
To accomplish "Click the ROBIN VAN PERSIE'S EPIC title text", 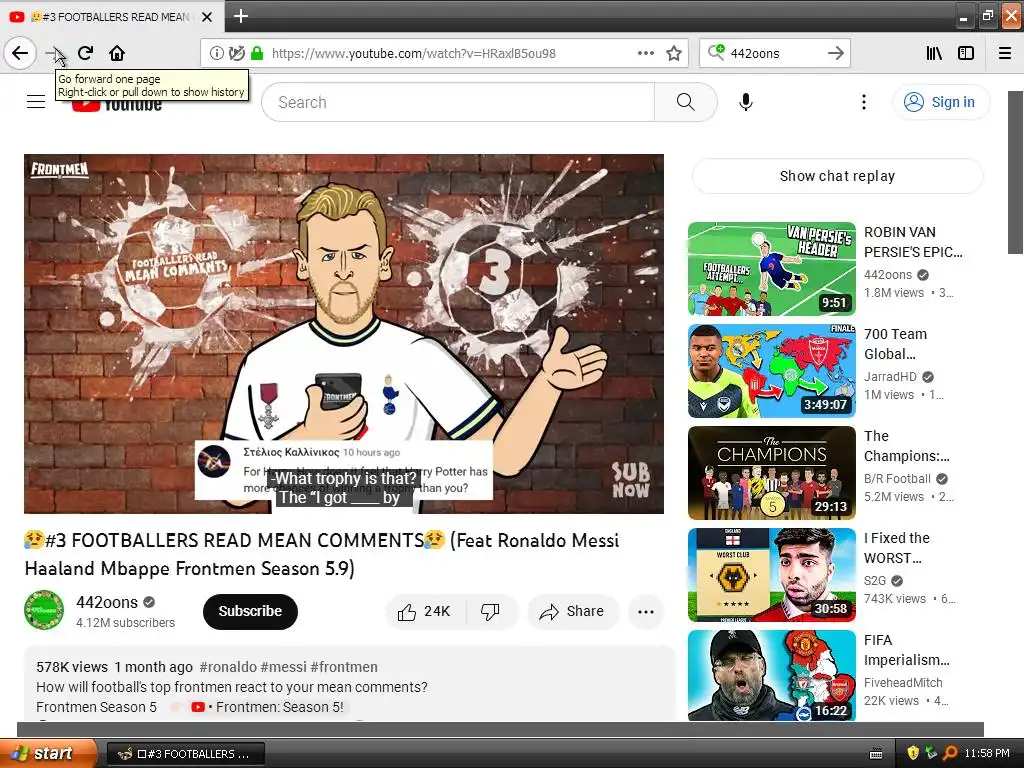I will [x=913, y=242].
